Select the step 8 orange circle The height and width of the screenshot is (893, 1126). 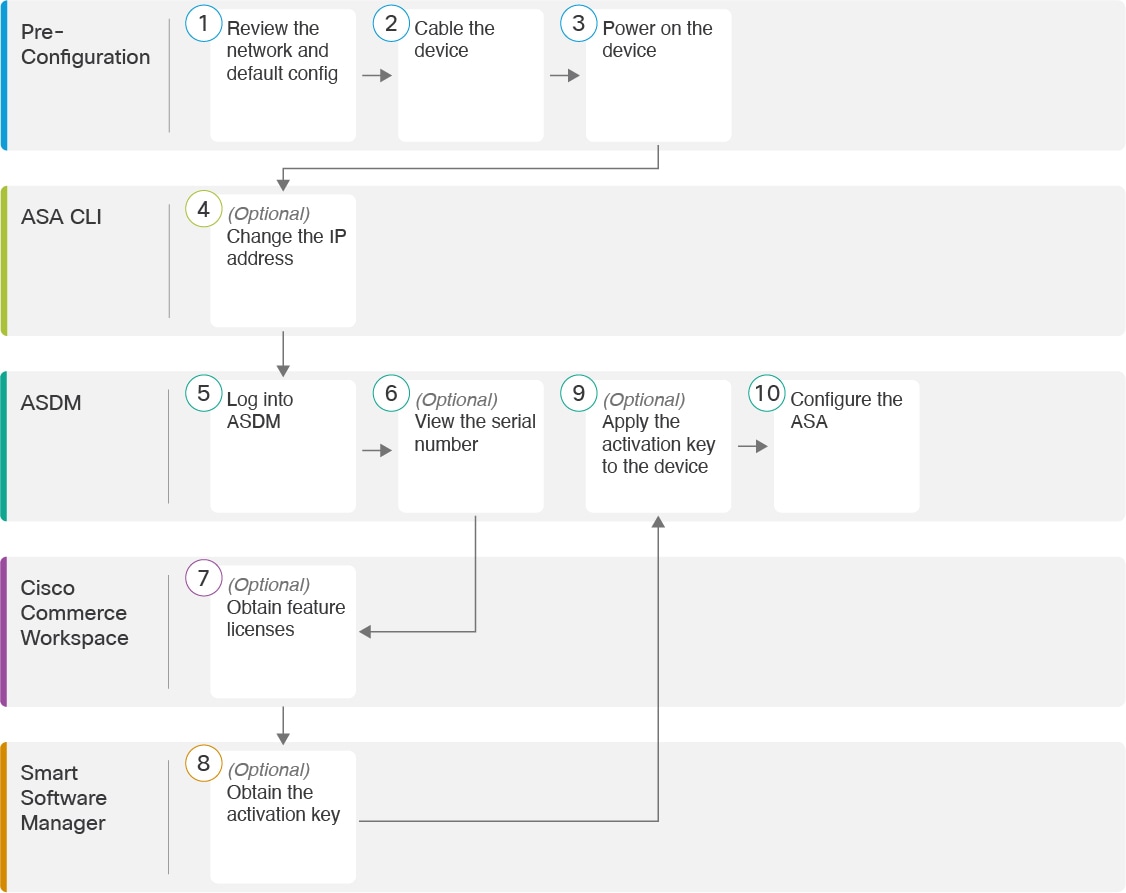click(203, 763)
